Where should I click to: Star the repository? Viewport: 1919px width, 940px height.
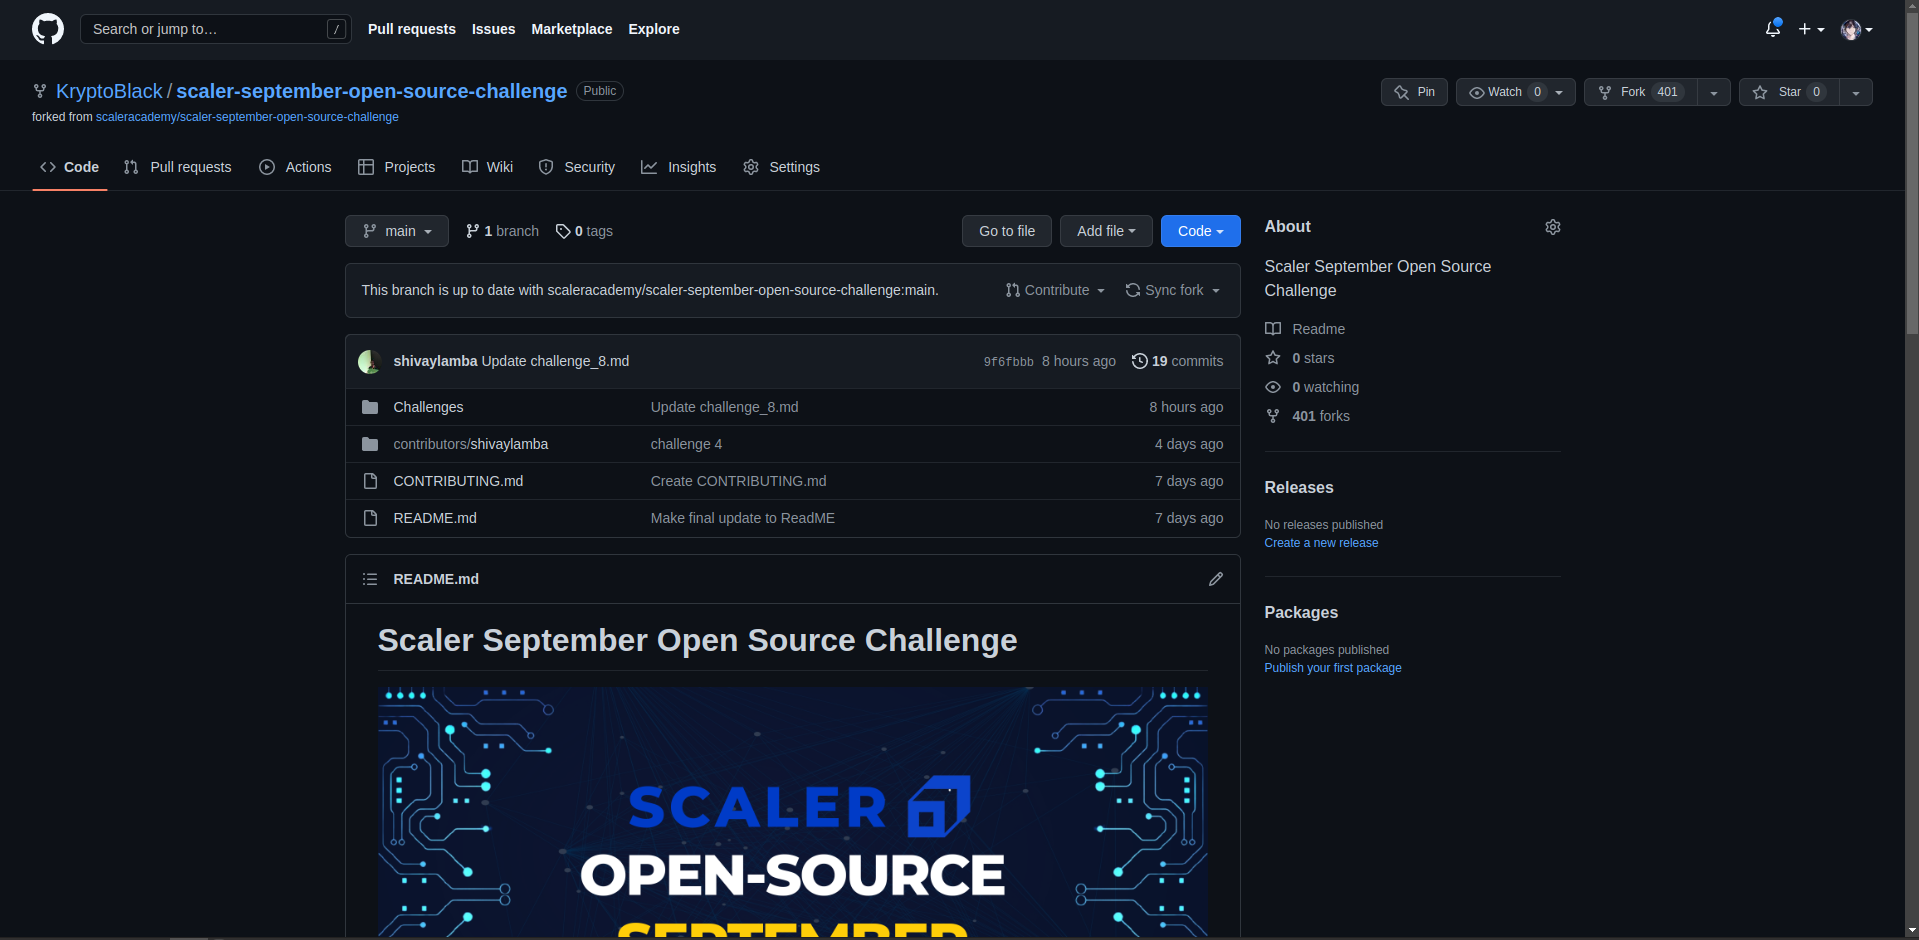pos(1788,92)
